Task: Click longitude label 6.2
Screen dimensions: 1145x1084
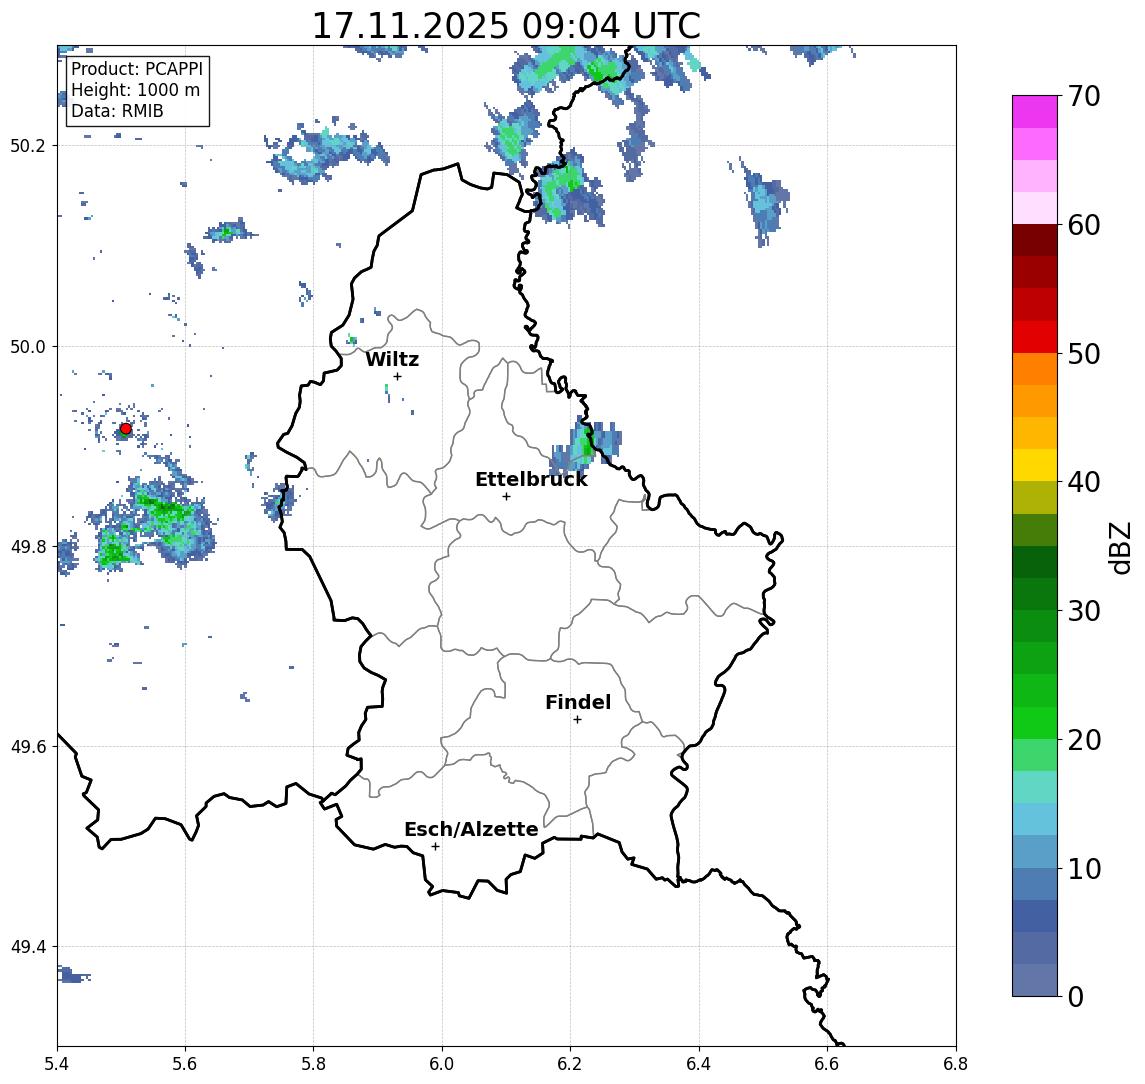Action: coord(570,1064)
